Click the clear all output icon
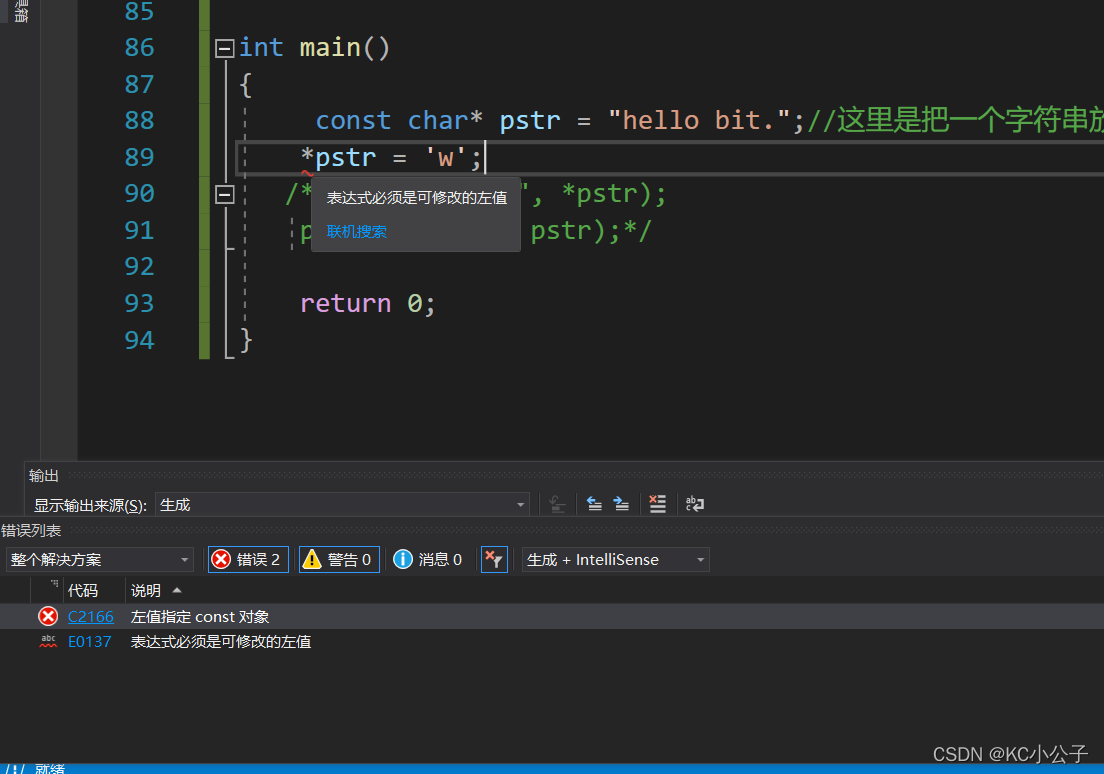Screen dimensions: 1104x774 (658, 504)
